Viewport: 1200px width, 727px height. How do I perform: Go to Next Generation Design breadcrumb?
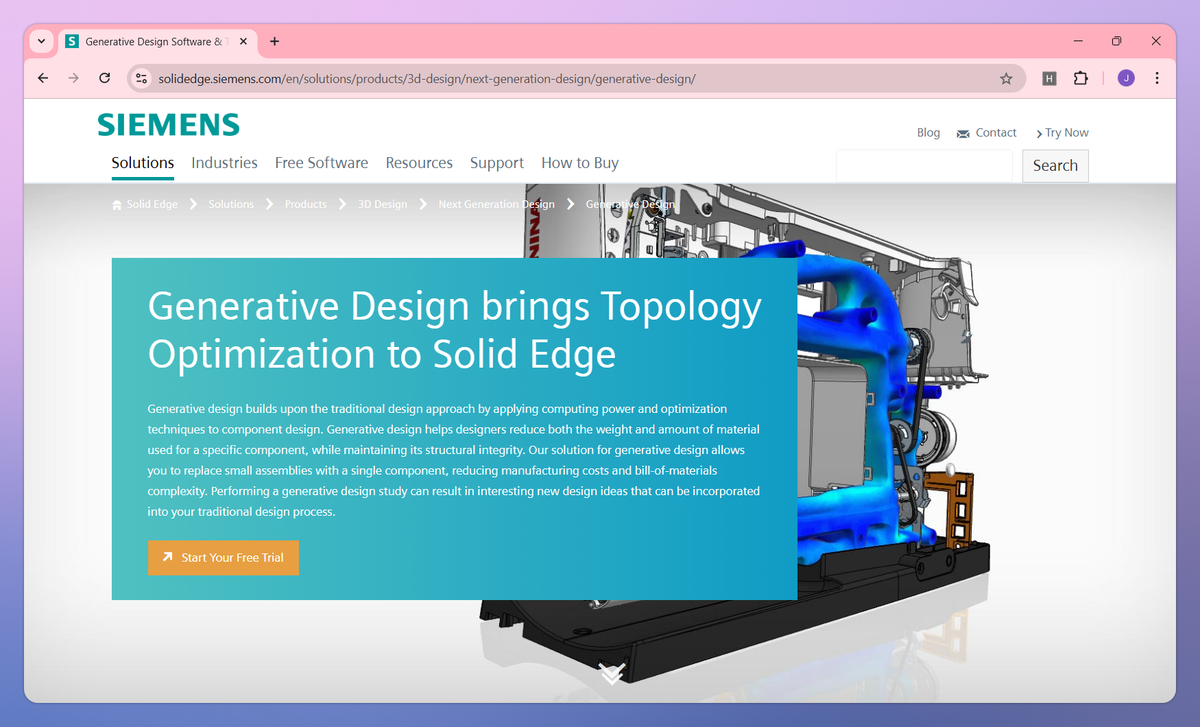(496, 204)
